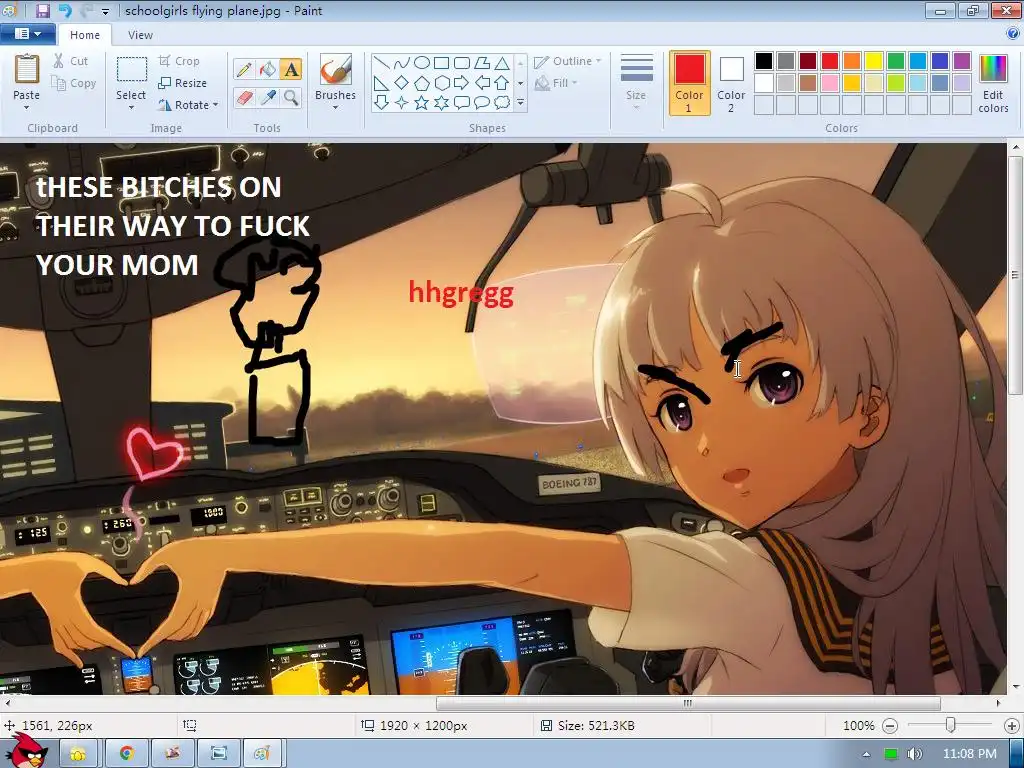Pick the black color swatch

[x=763, y=61]
